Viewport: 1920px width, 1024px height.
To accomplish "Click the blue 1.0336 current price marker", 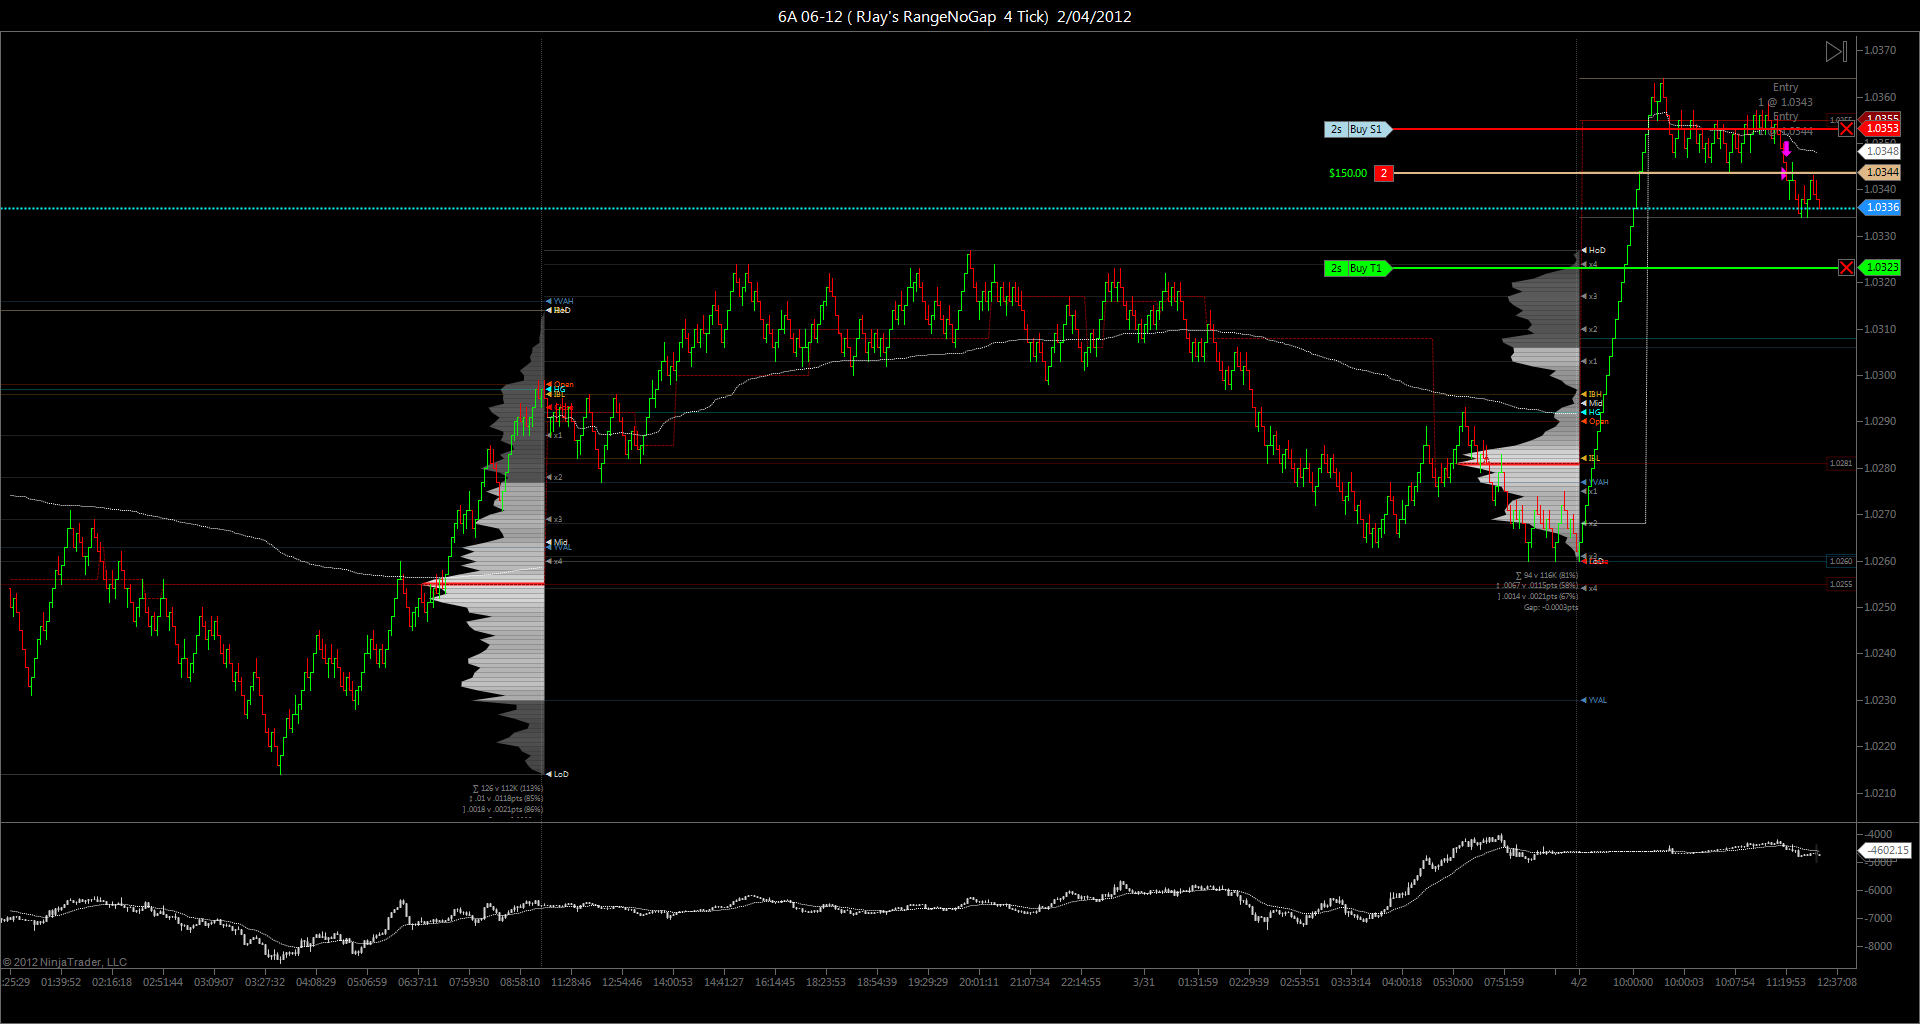I will [x=1881, y=208].
